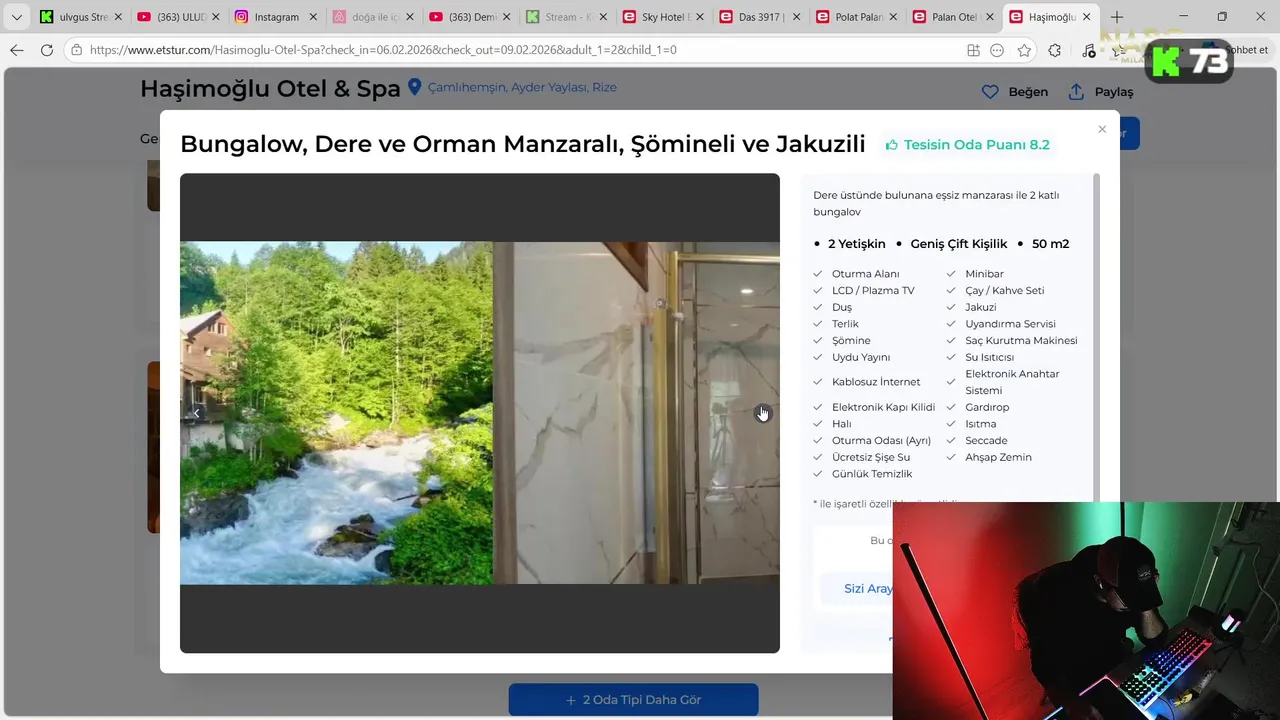Close the Instagram tab

[313, 17]
